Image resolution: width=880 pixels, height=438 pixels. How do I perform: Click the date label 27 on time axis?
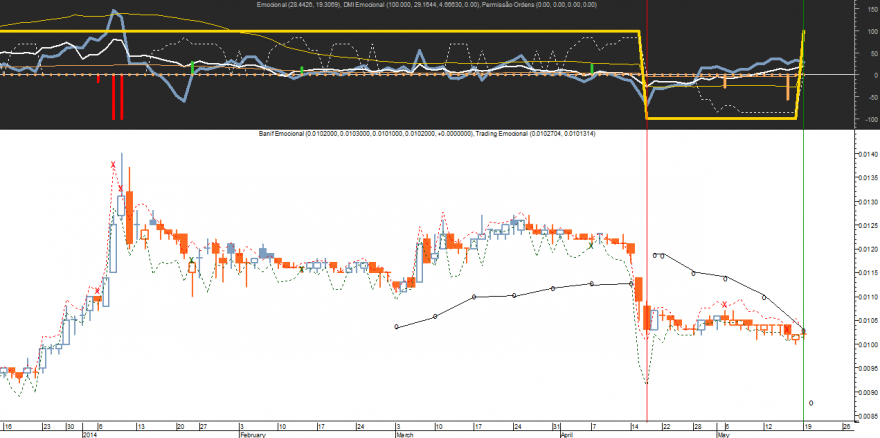[203, 426]
